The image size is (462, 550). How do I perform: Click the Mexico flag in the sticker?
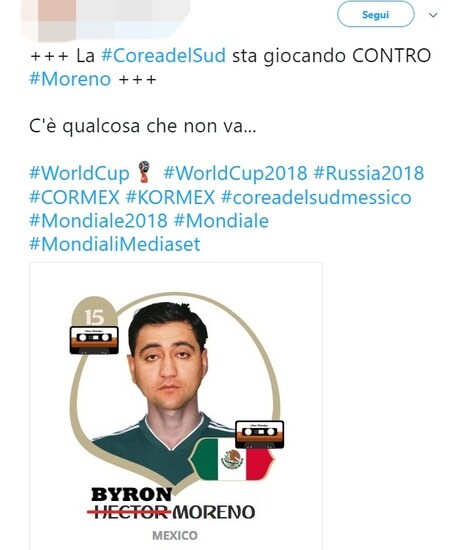232,459
